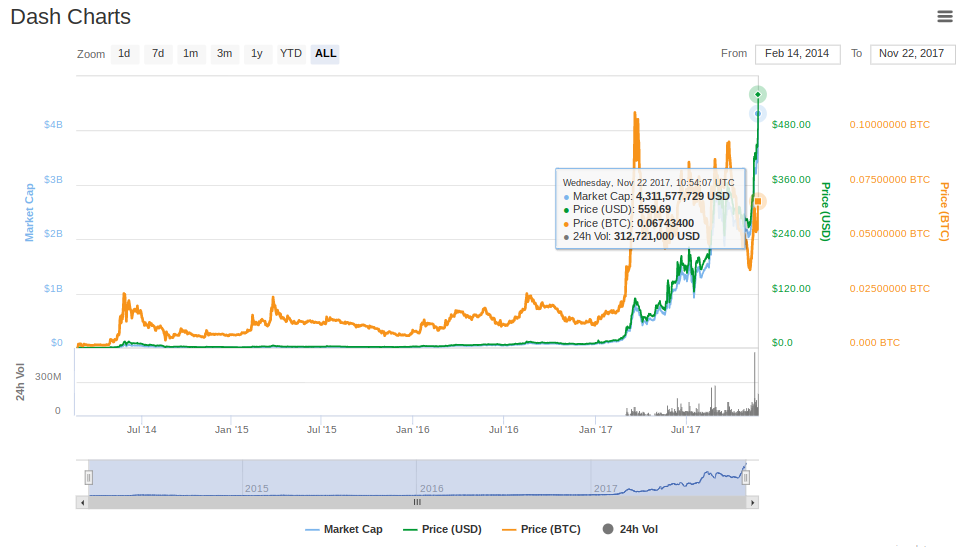
Task: Click the Jul '14 x-axis label
Action: click(x=142, y=430)
